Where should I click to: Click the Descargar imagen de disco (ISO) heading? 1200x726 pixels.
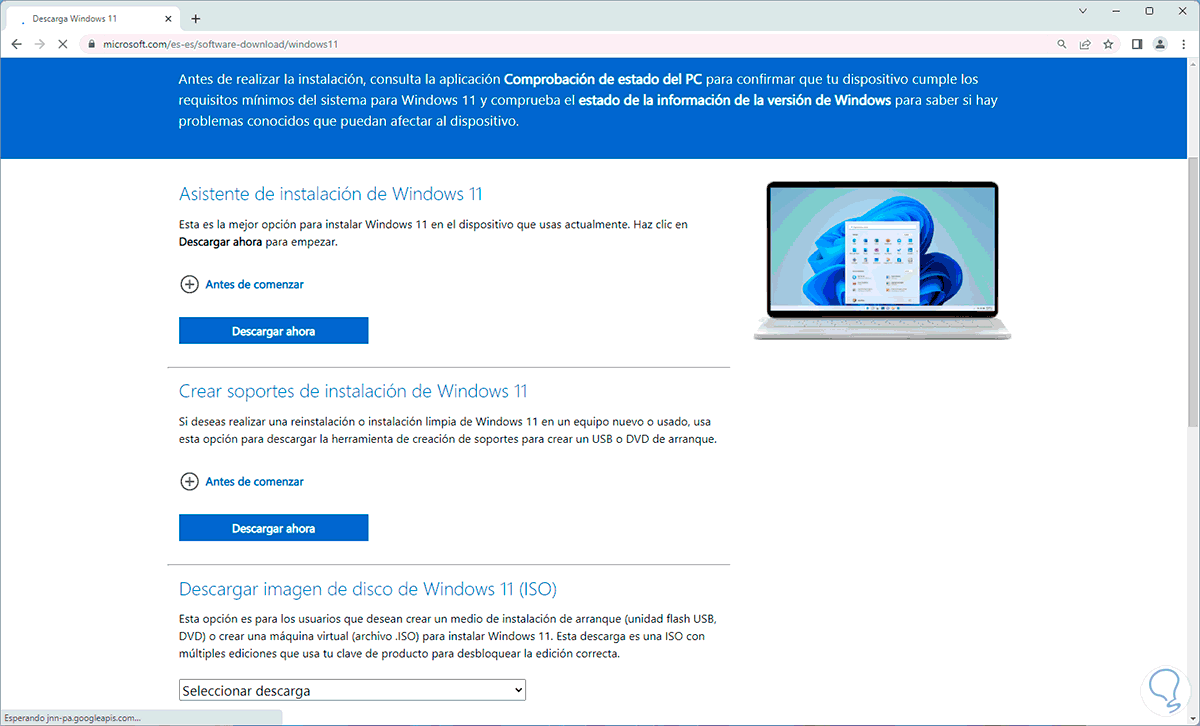point(368,588)
